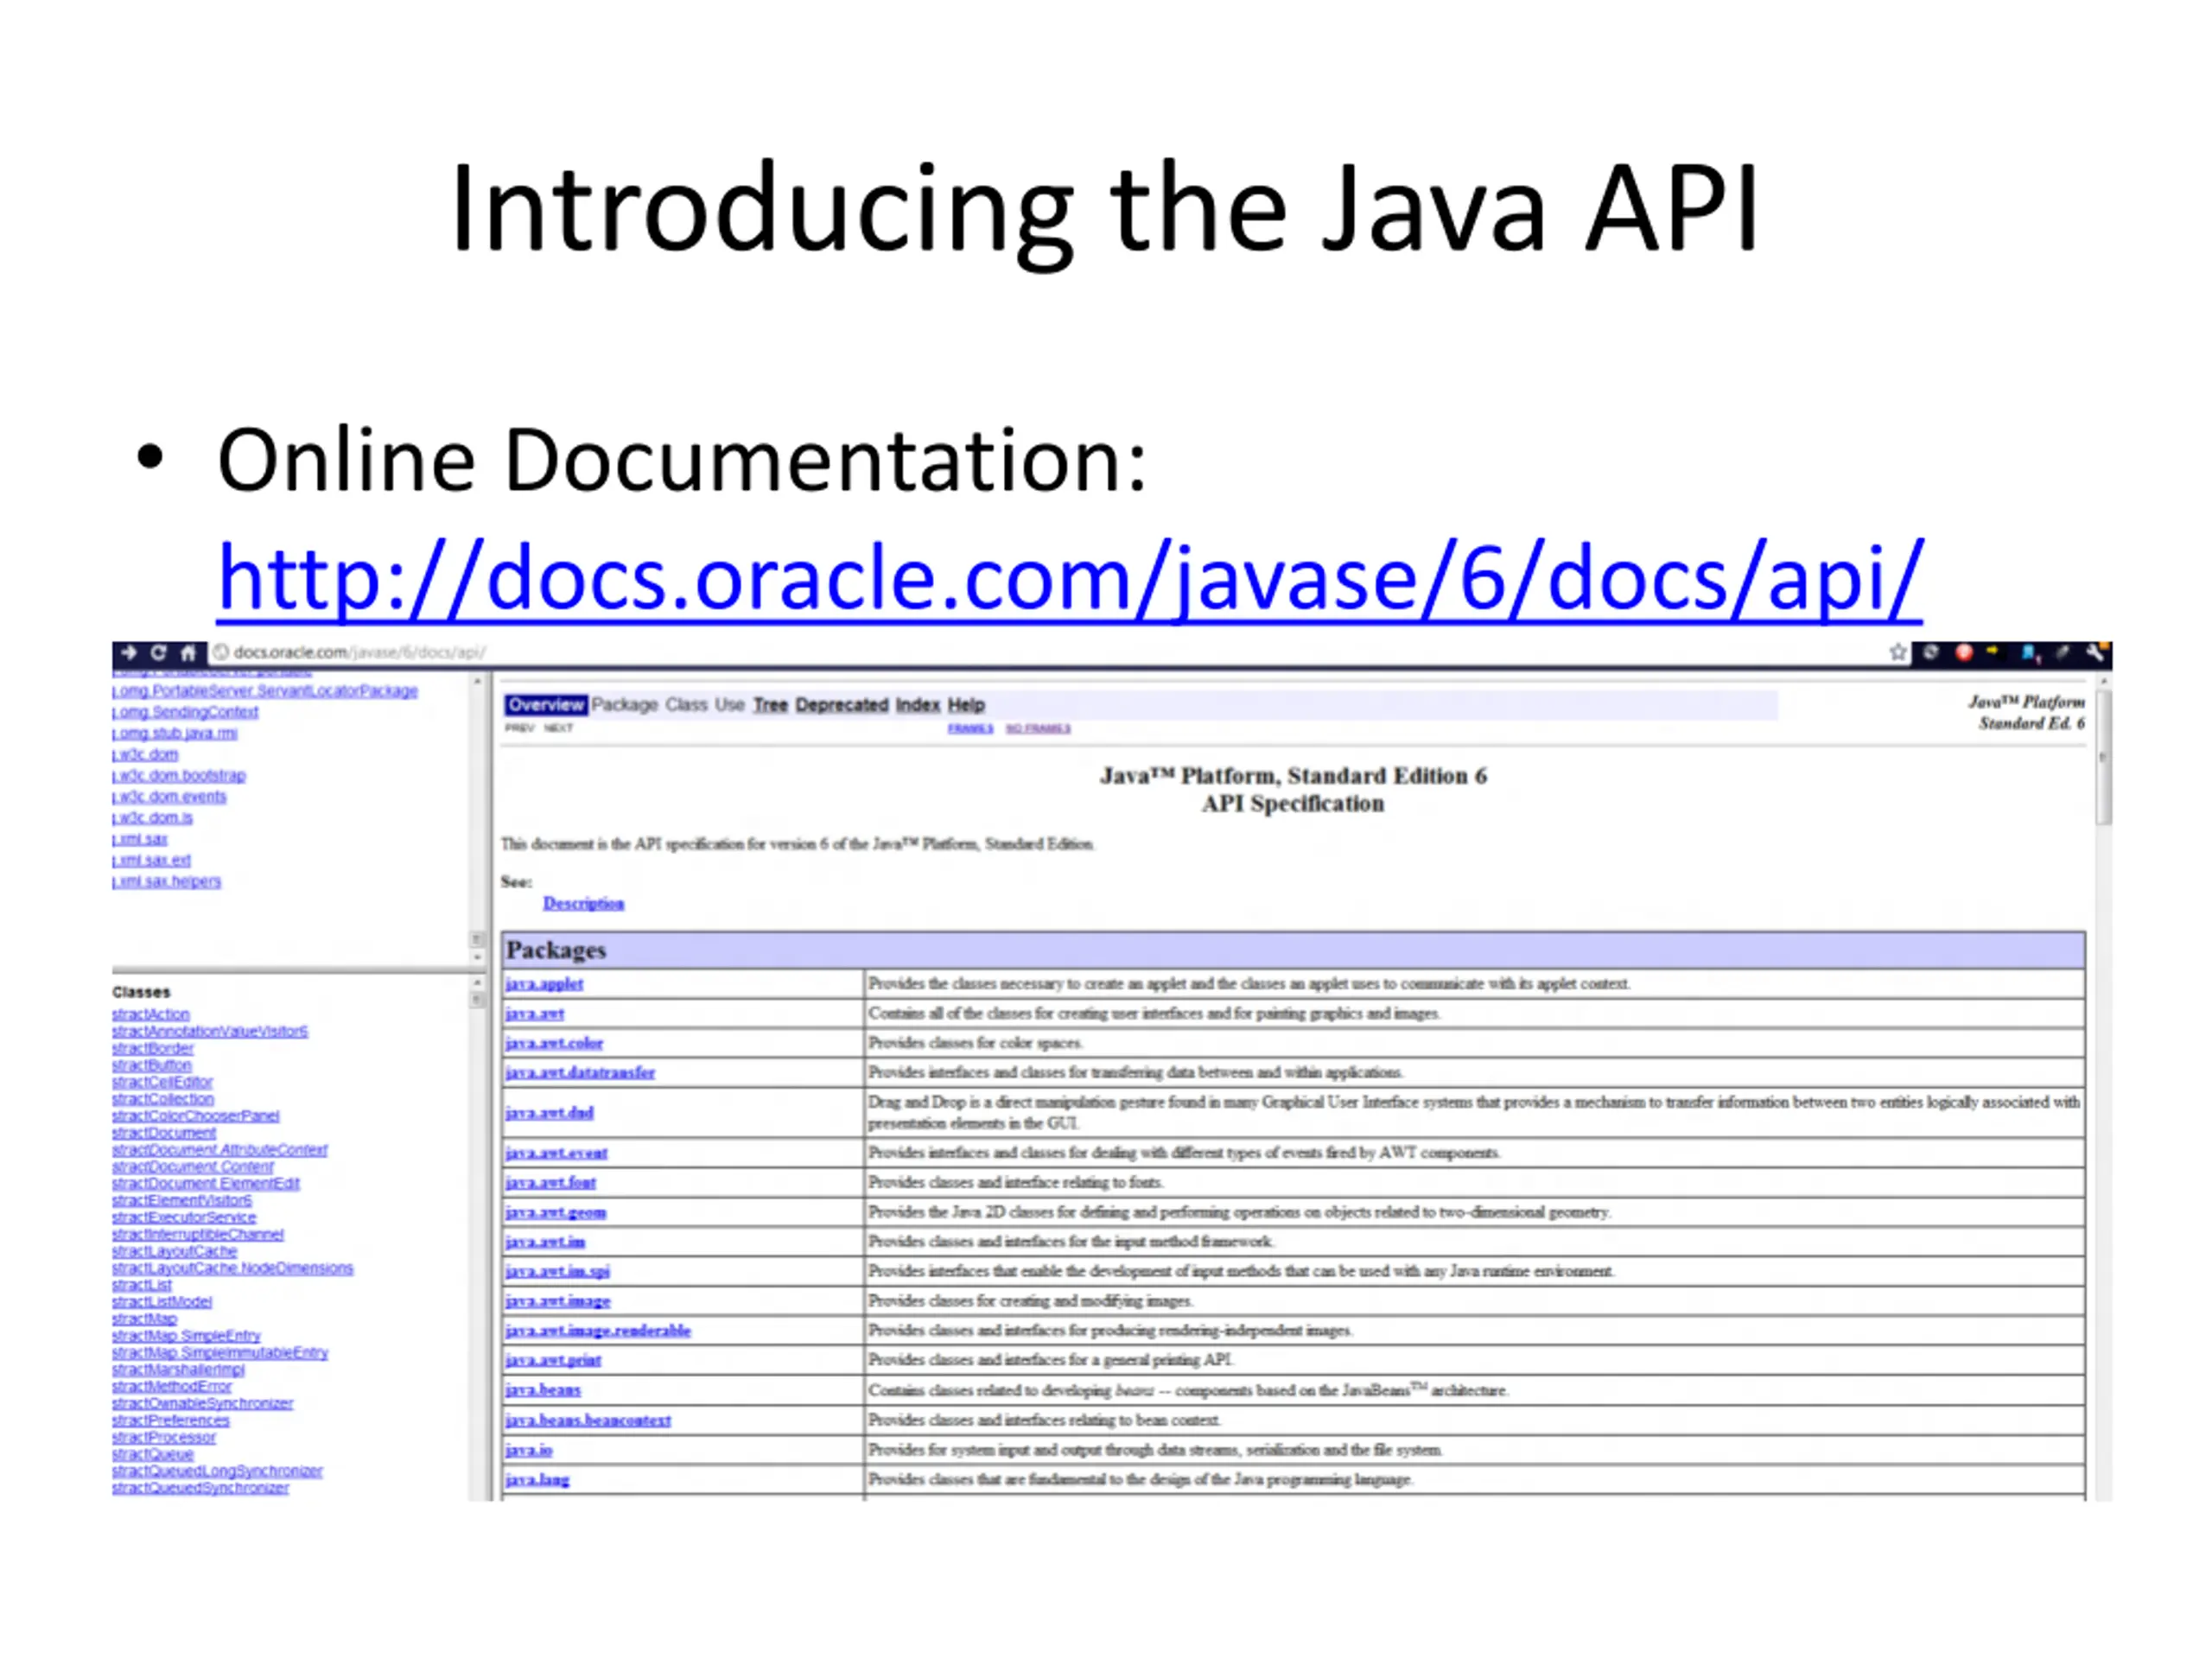Select the Class navigation item

click(x=686, y=705)
